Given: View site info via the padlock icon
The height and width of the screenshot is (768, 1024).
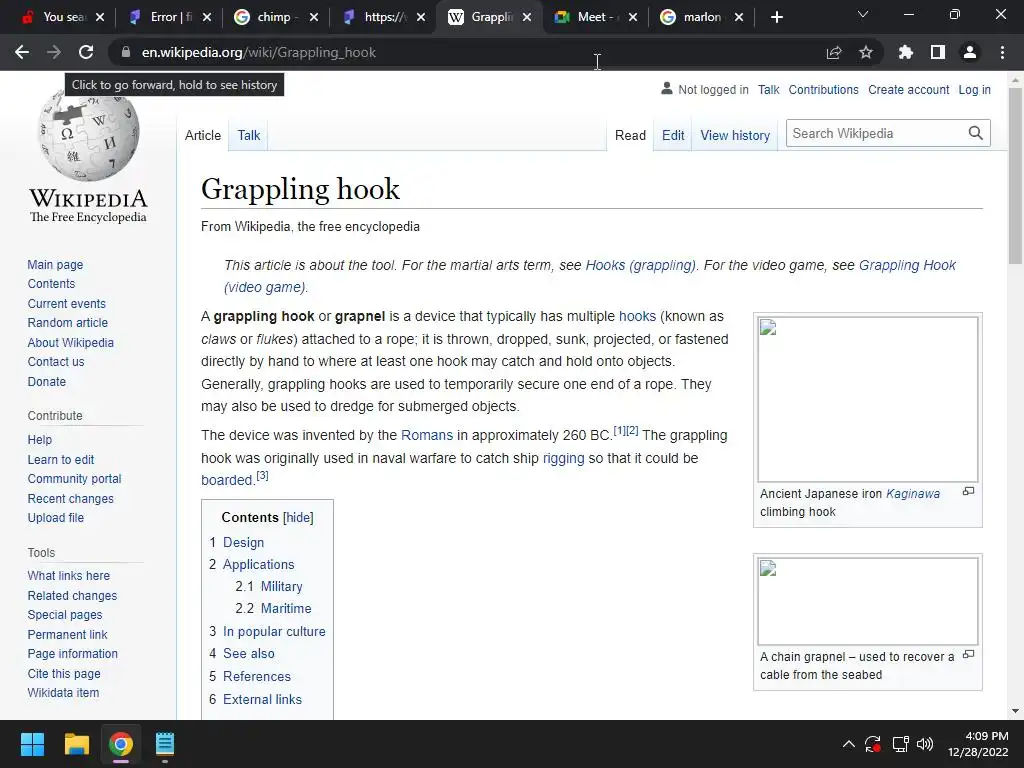Looking at the screenshot, I should (x=126, y=52).
